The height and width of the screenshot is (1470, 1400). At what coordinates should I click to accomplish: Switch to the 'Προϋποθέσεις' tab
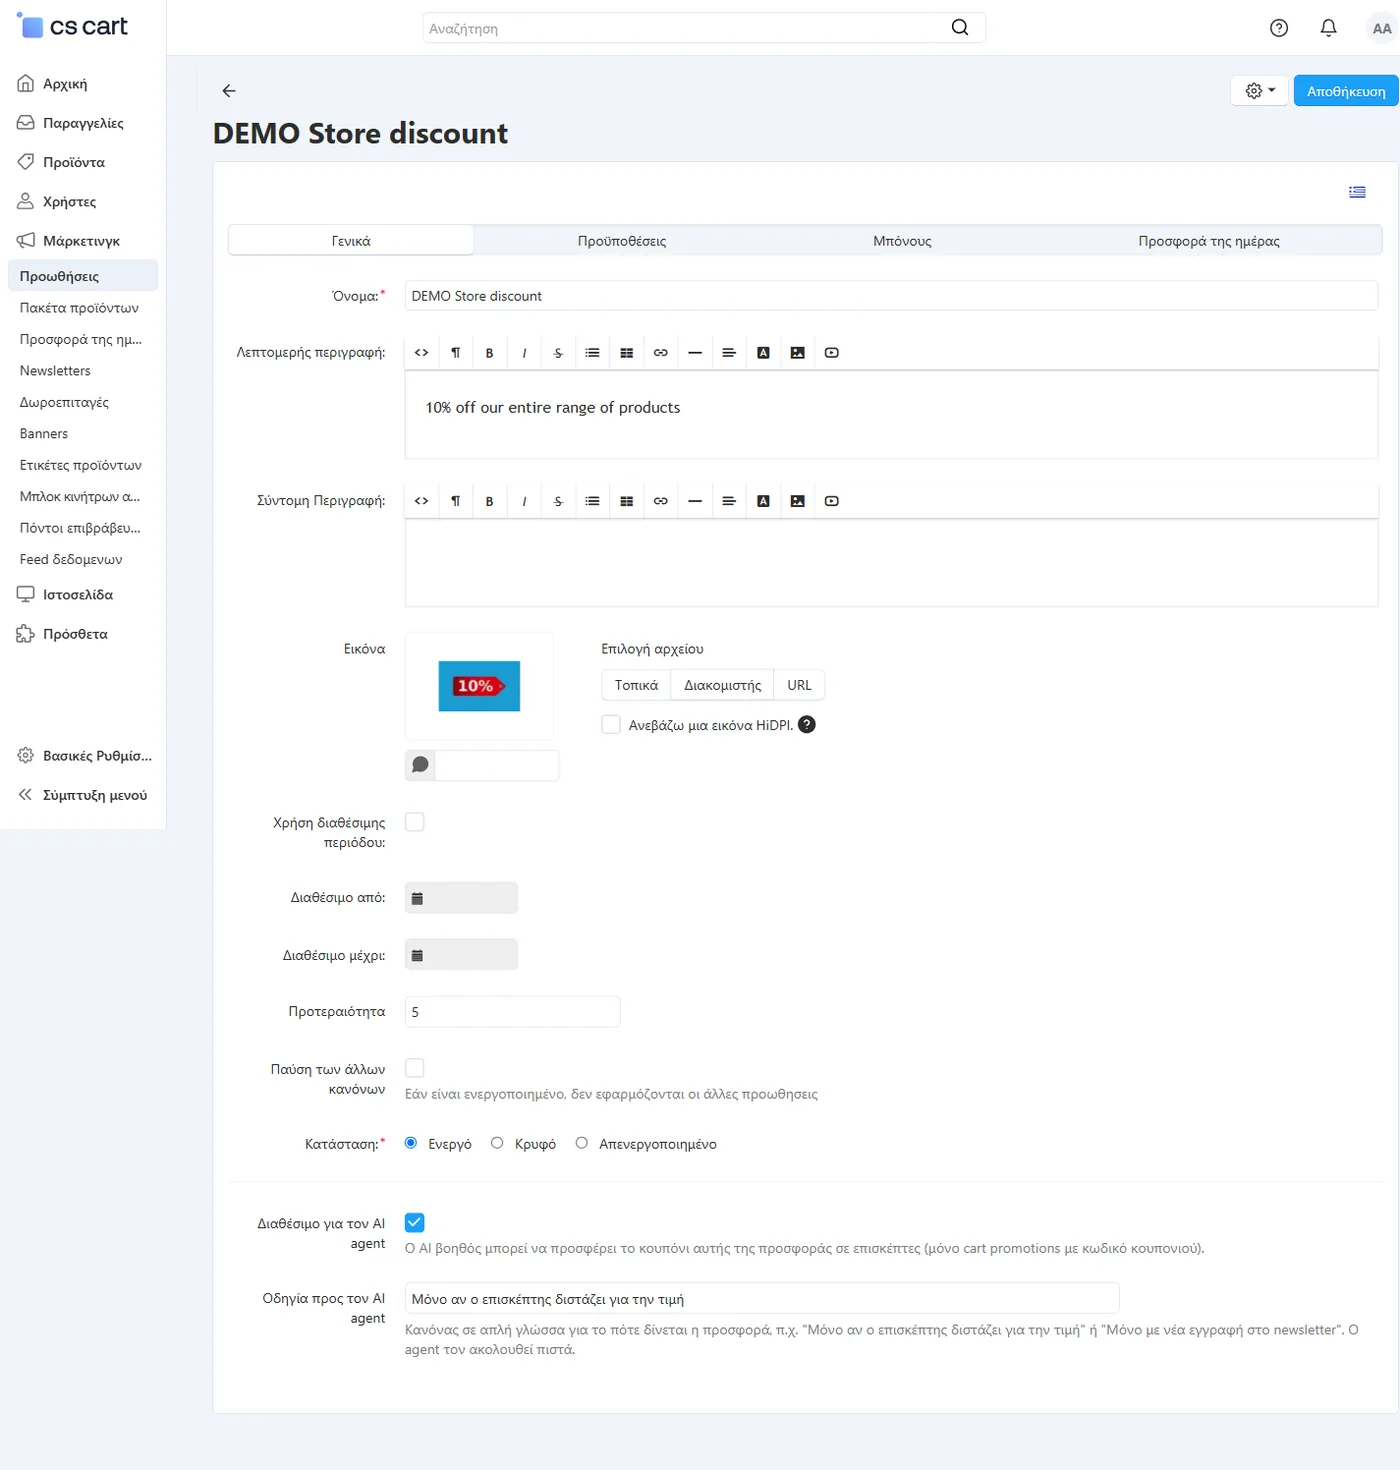[622, 241]
